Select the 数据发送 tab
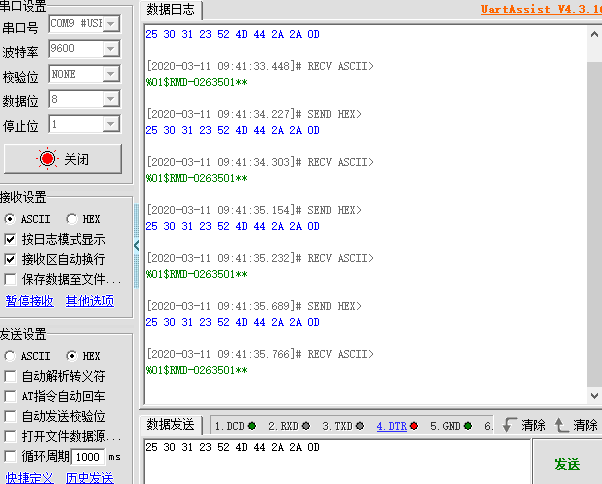 pos(171,425)
